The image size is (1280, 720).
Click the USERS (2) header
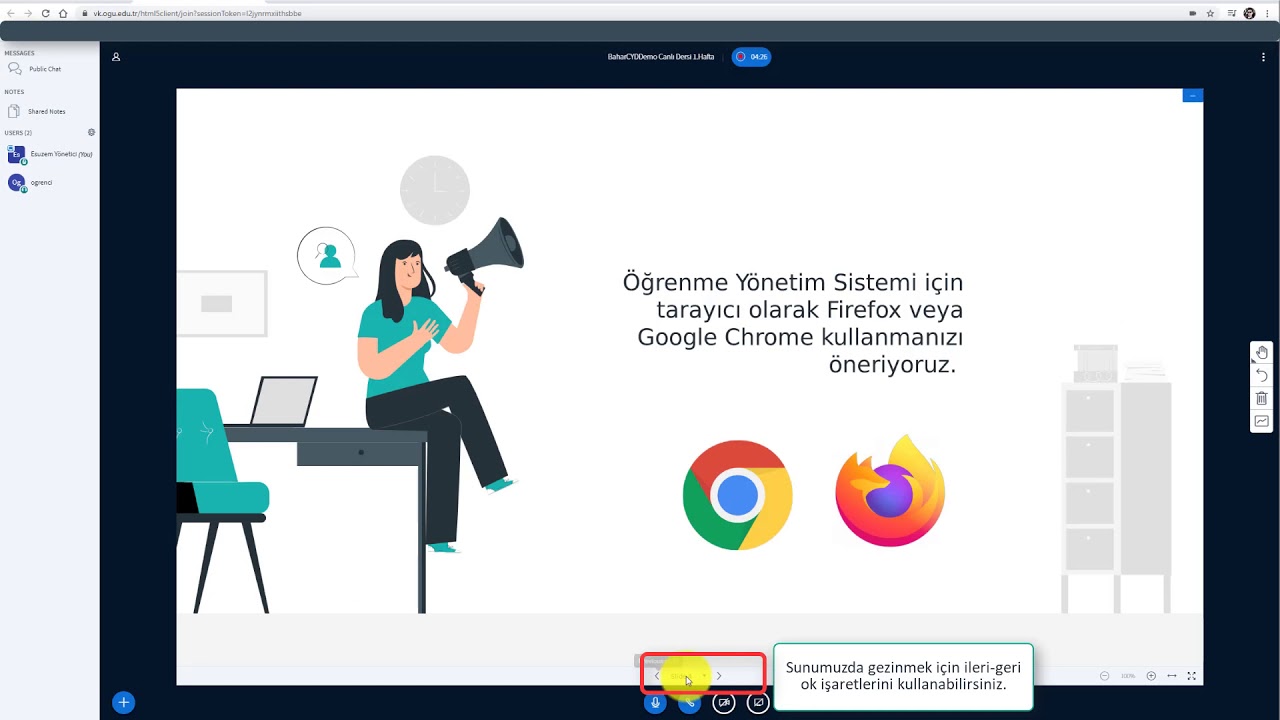pyautogui.click(x=18, y=132)
